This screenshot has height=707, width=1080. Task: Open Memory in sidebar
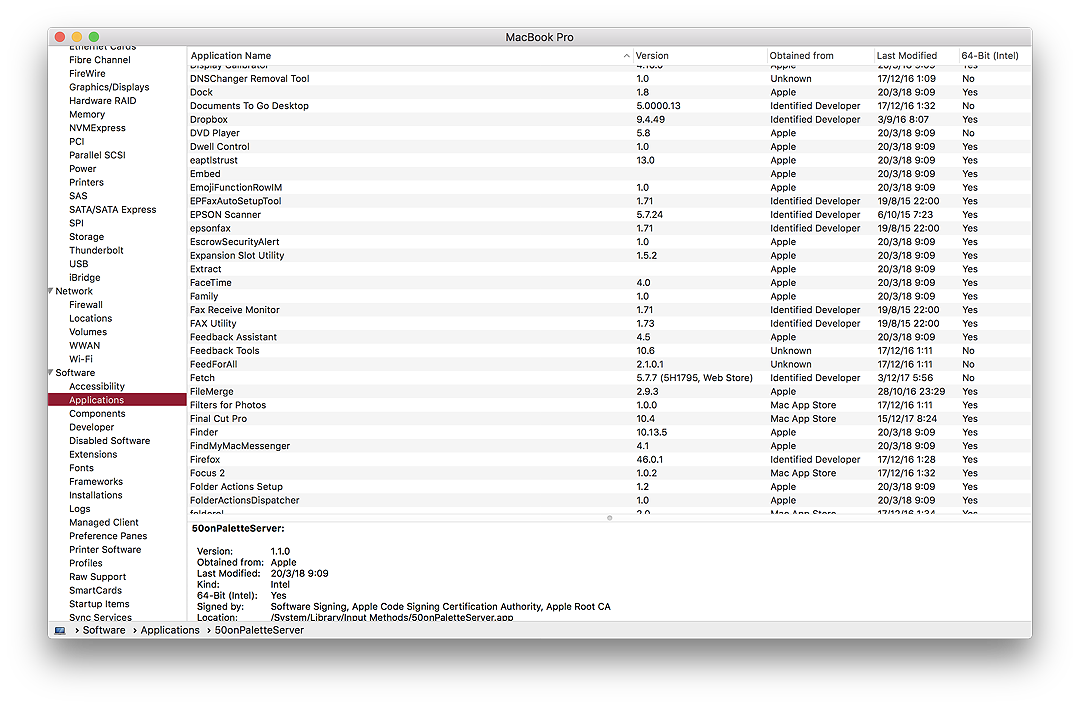point(87,114)
